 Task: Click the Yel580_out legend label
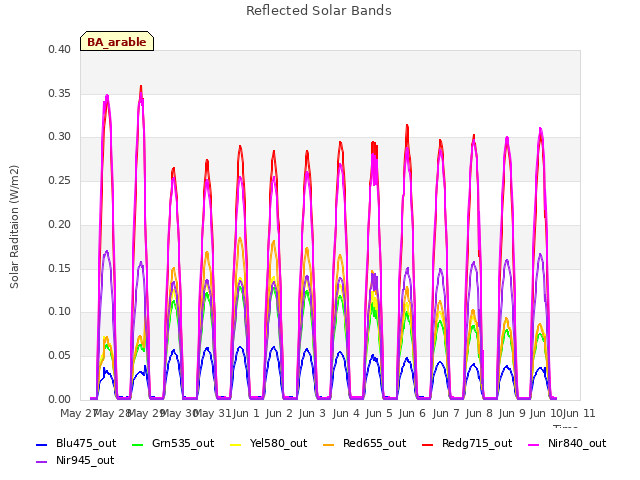pyautogui.click(x=278, y=443)
